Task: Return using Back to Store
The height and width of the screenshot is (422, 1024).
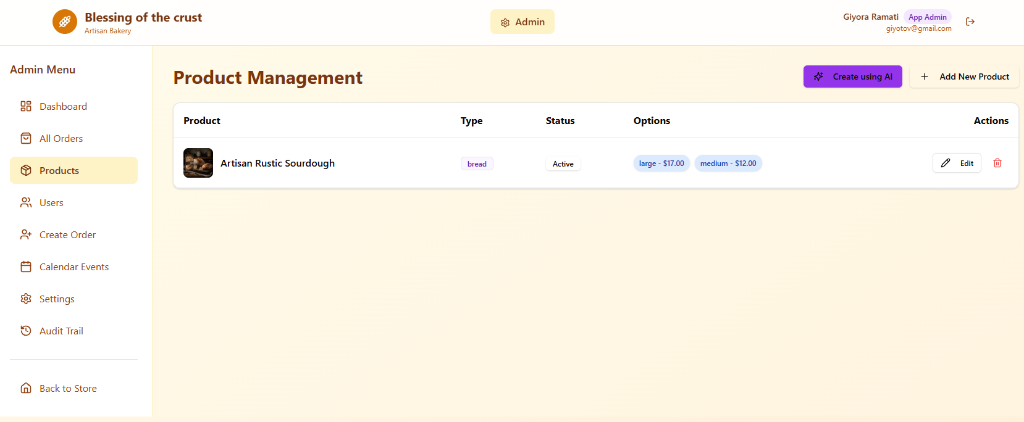Action: click(74, 389)
